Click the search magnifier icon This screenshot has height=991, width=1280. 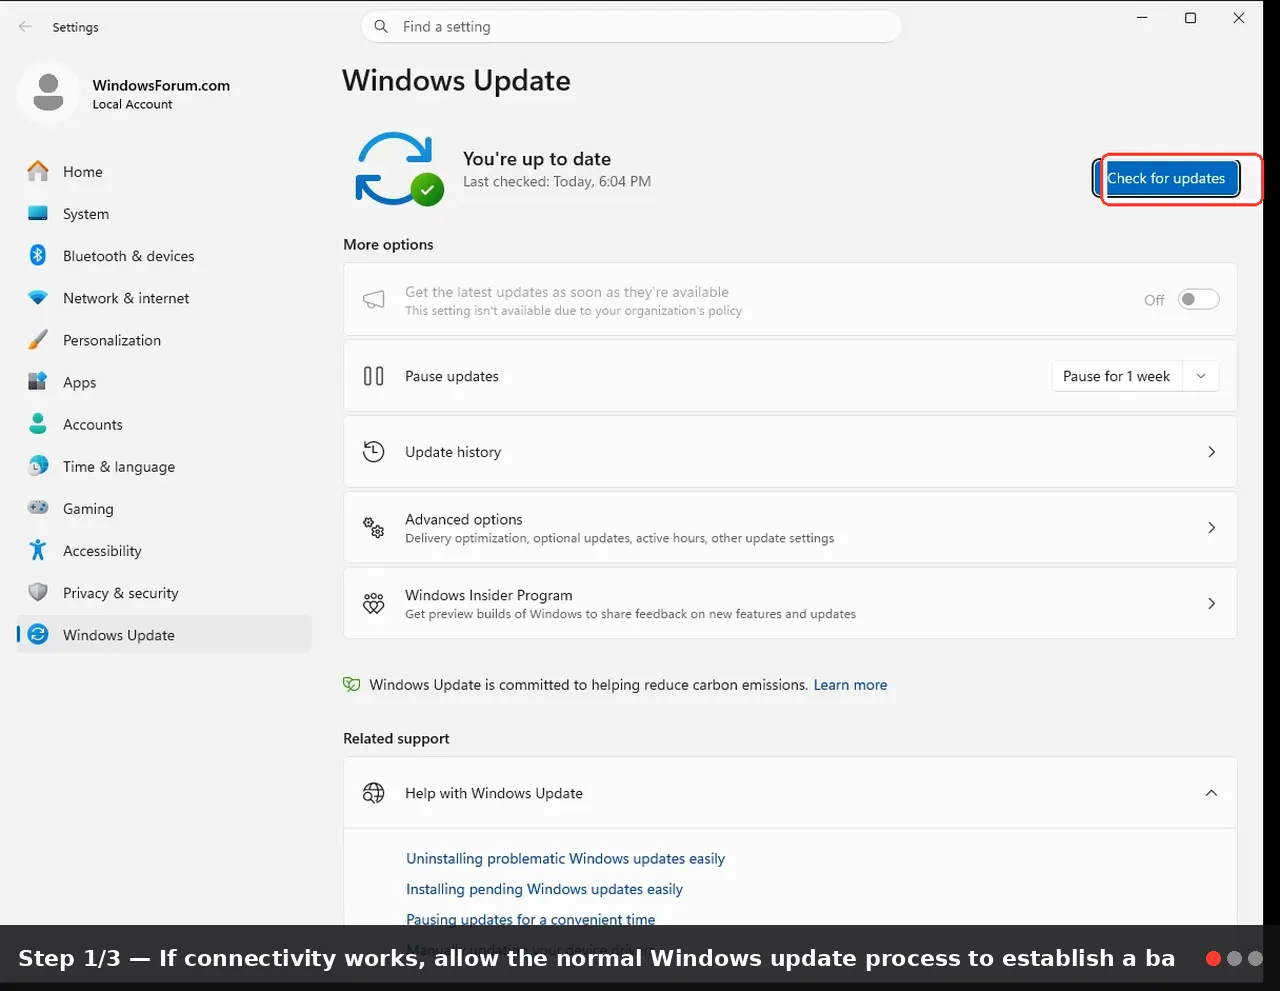[x=381, y=27]
